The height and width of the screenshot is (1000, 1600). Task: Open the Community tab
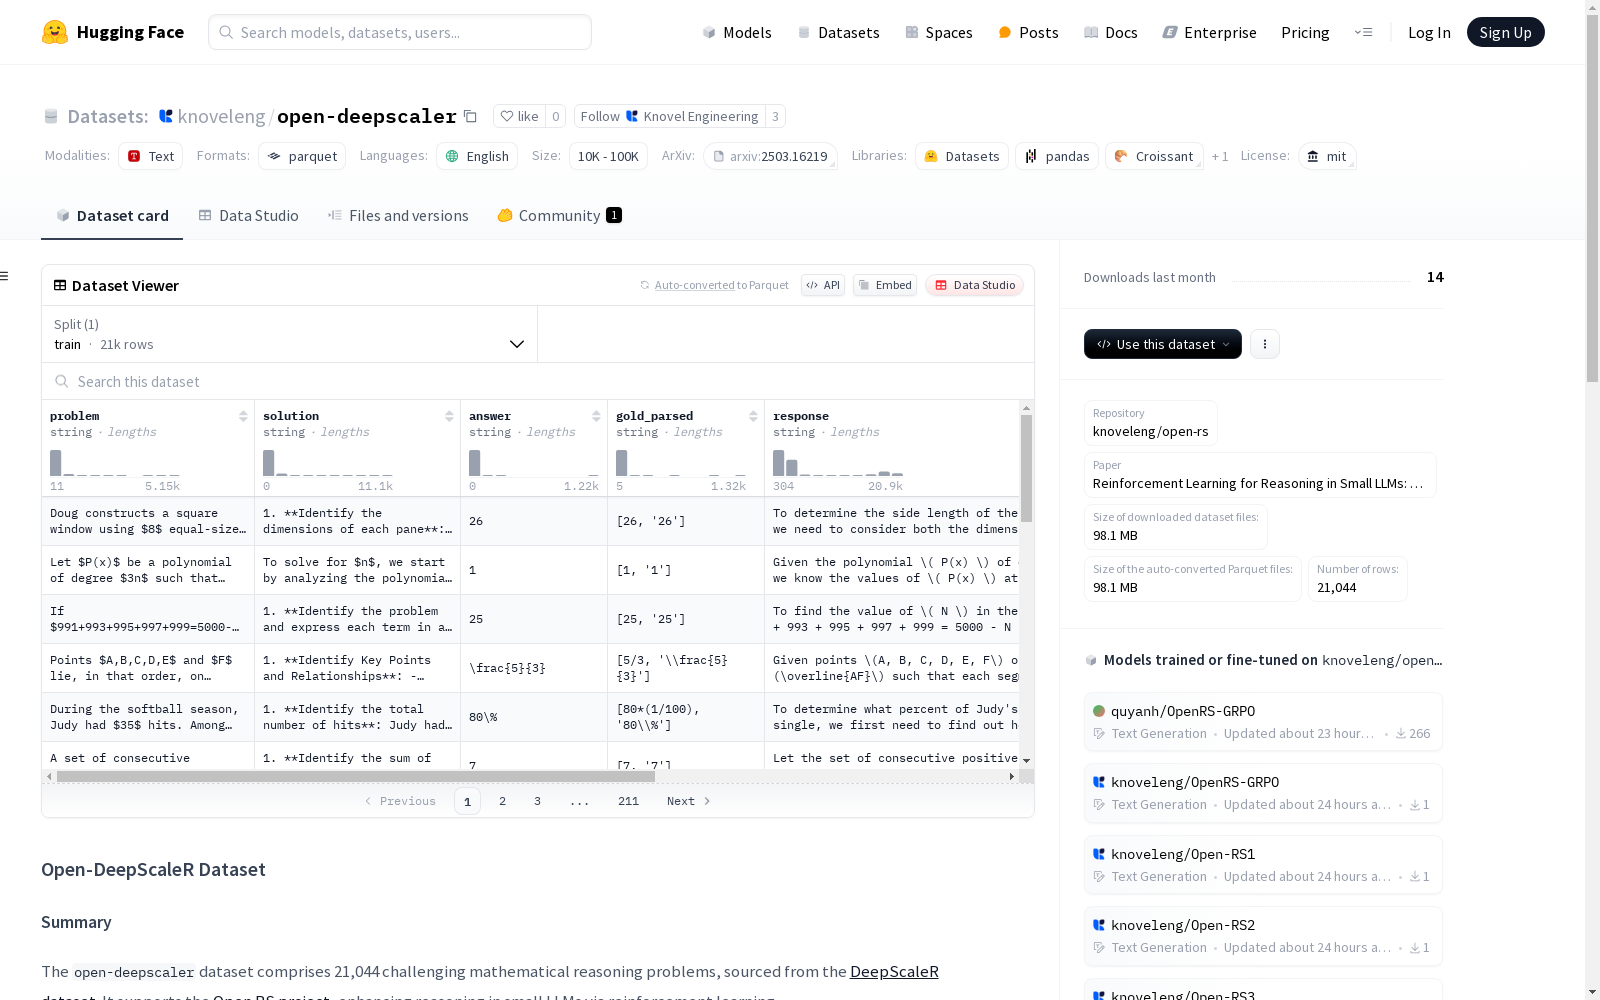click(x=560, y=215)
